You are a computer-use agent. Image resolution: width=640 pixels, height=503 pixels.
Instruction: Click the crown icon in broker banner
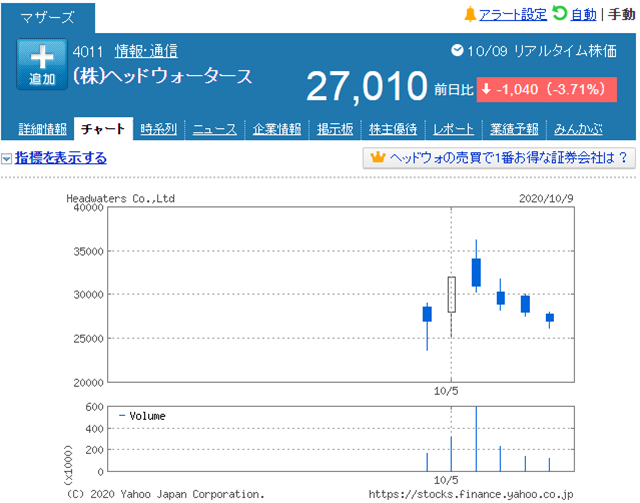378,158
